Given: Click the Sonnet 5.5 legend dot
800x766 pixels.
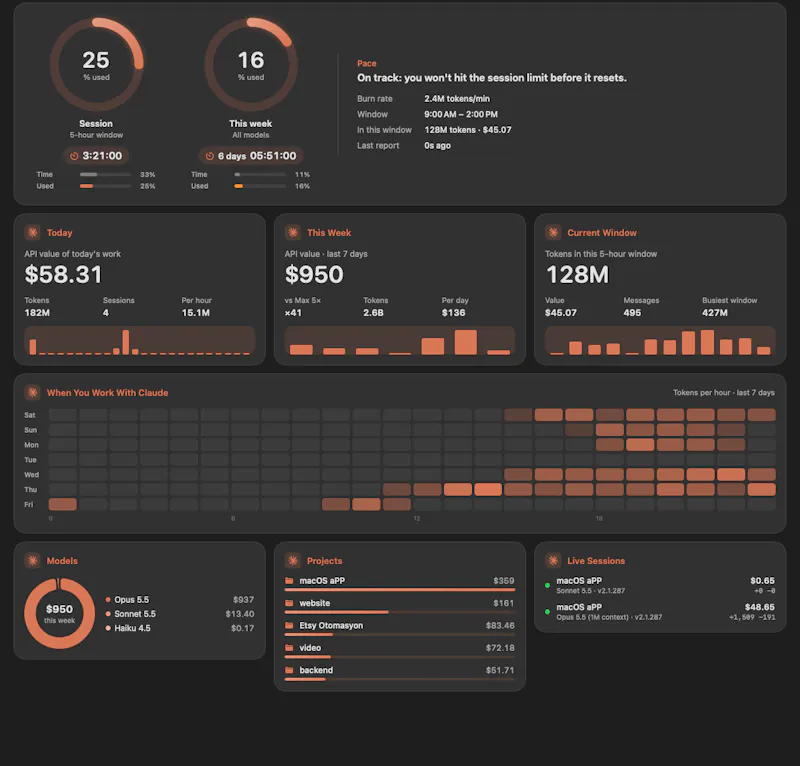Looking at the screenshot, I should pos(108,614).
